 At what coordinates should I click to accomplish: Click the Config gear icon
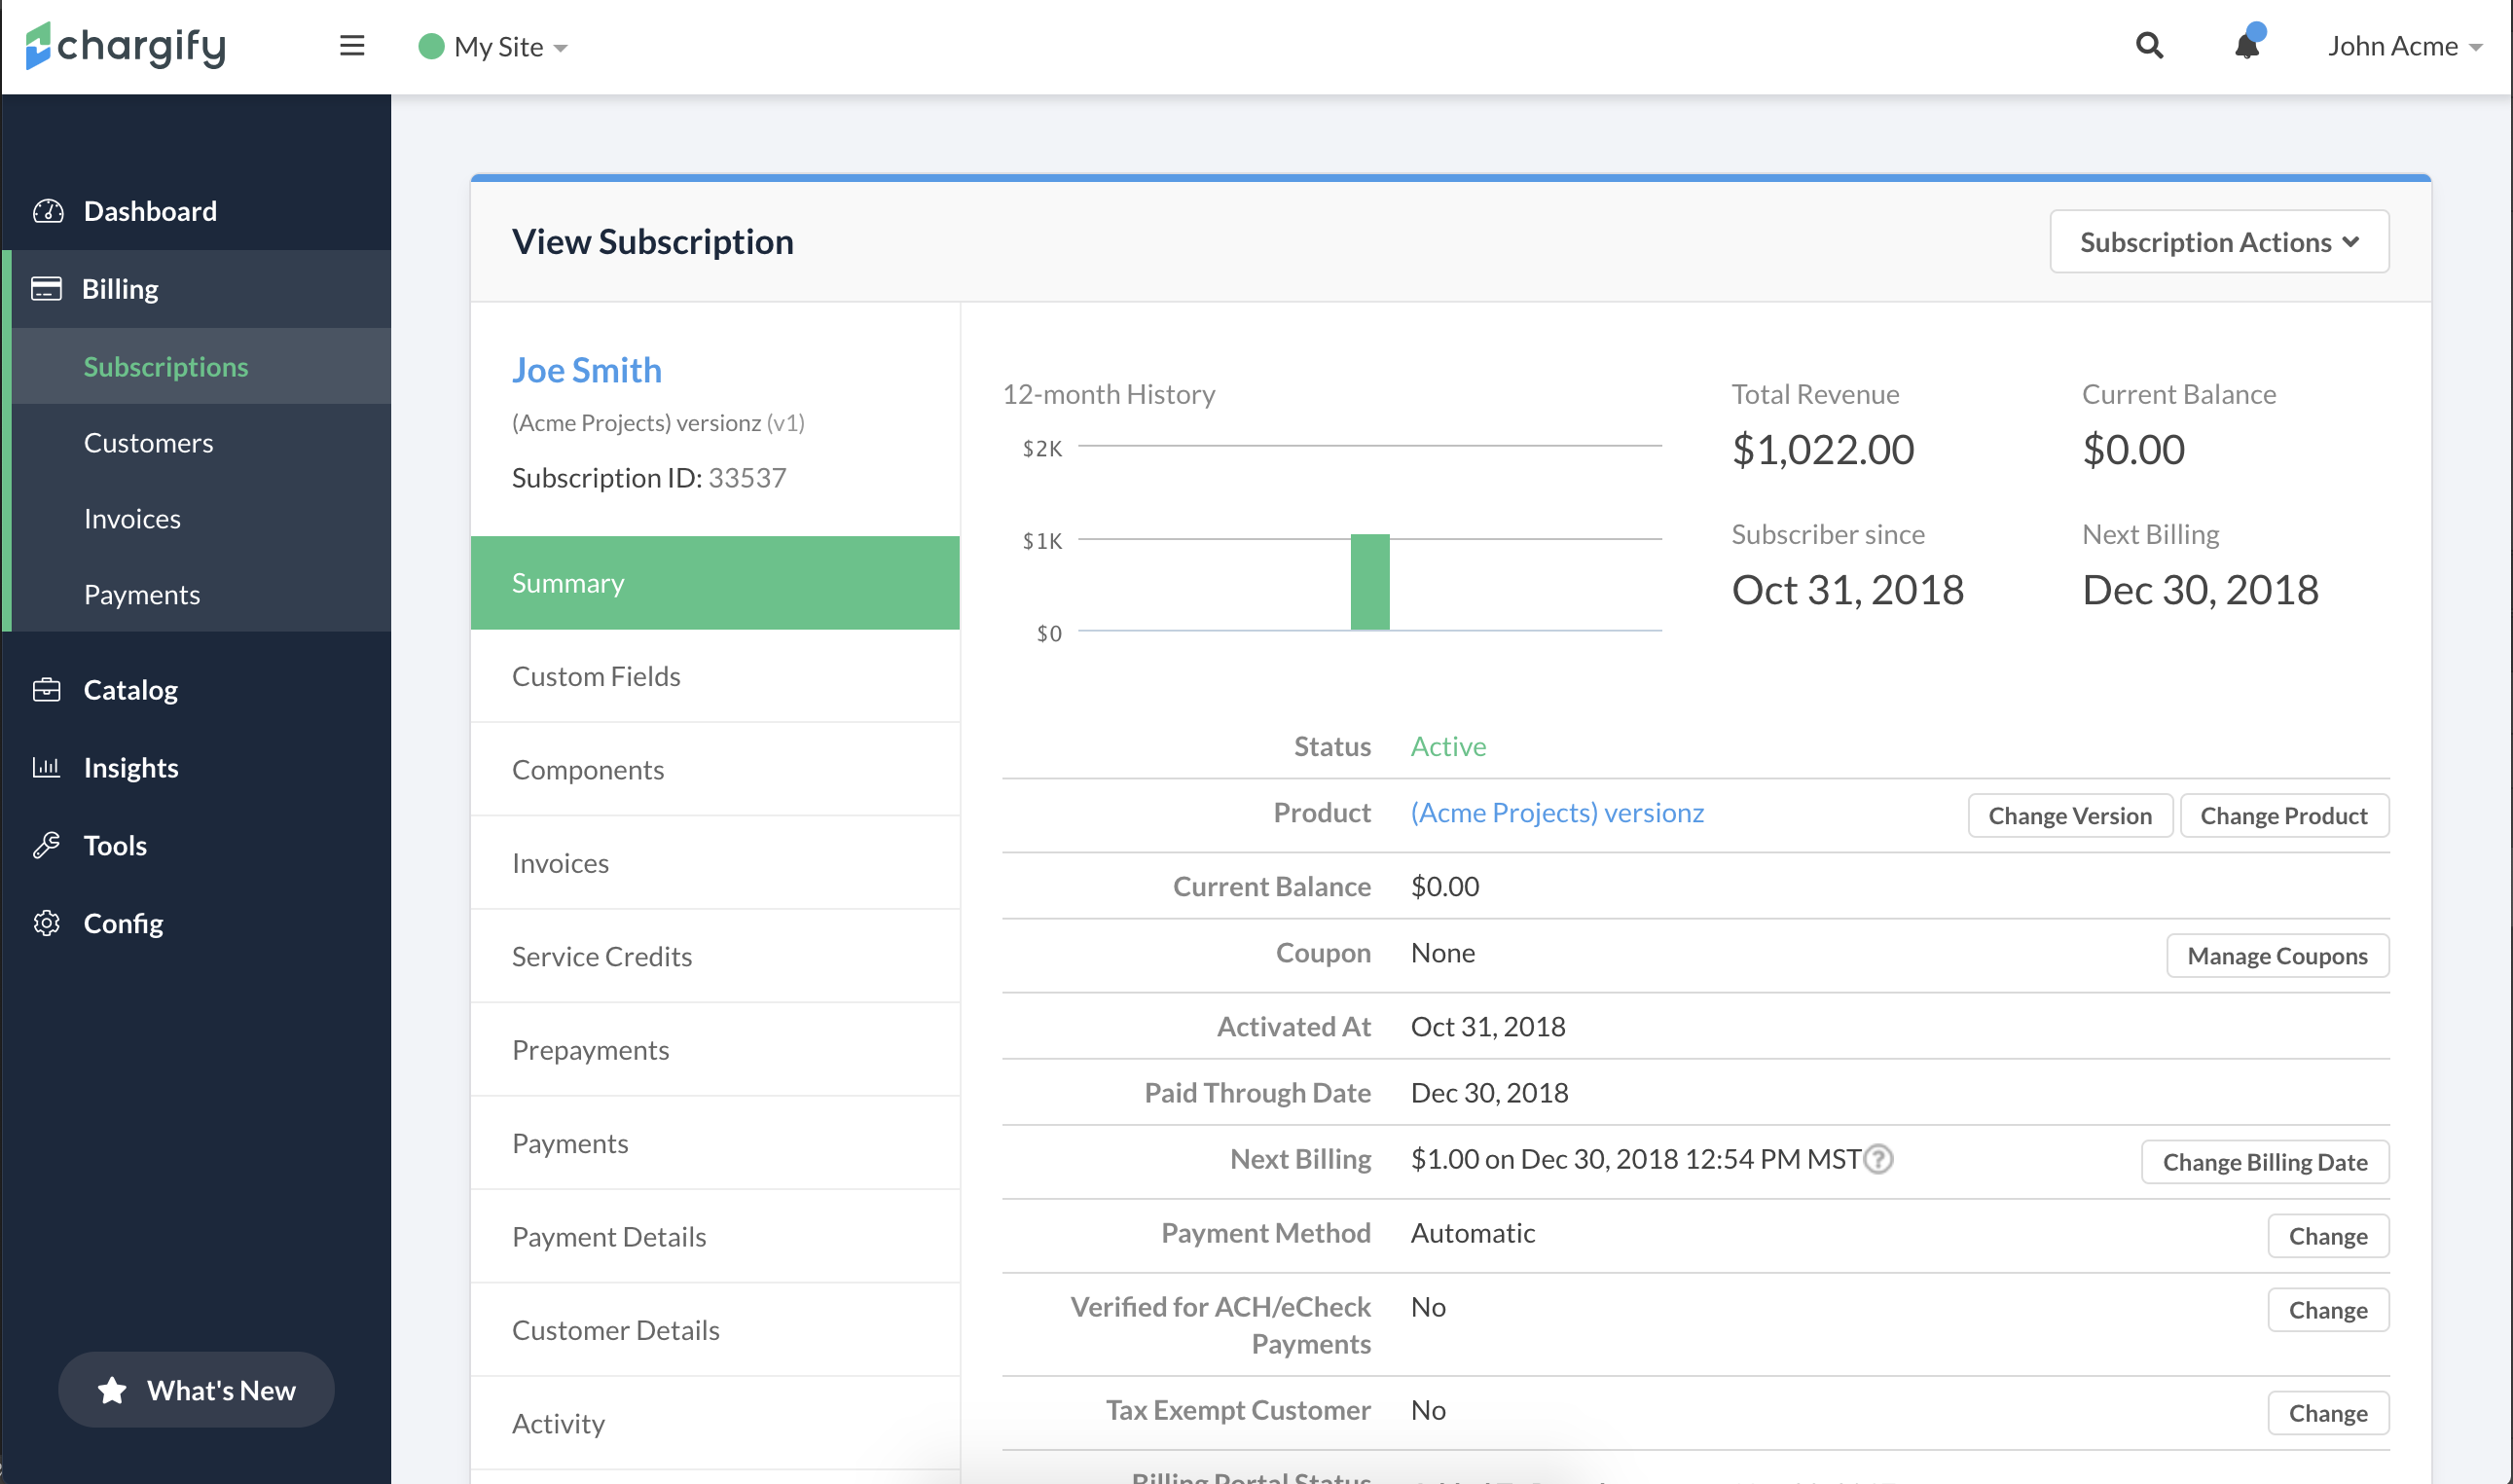pos(47,923)
